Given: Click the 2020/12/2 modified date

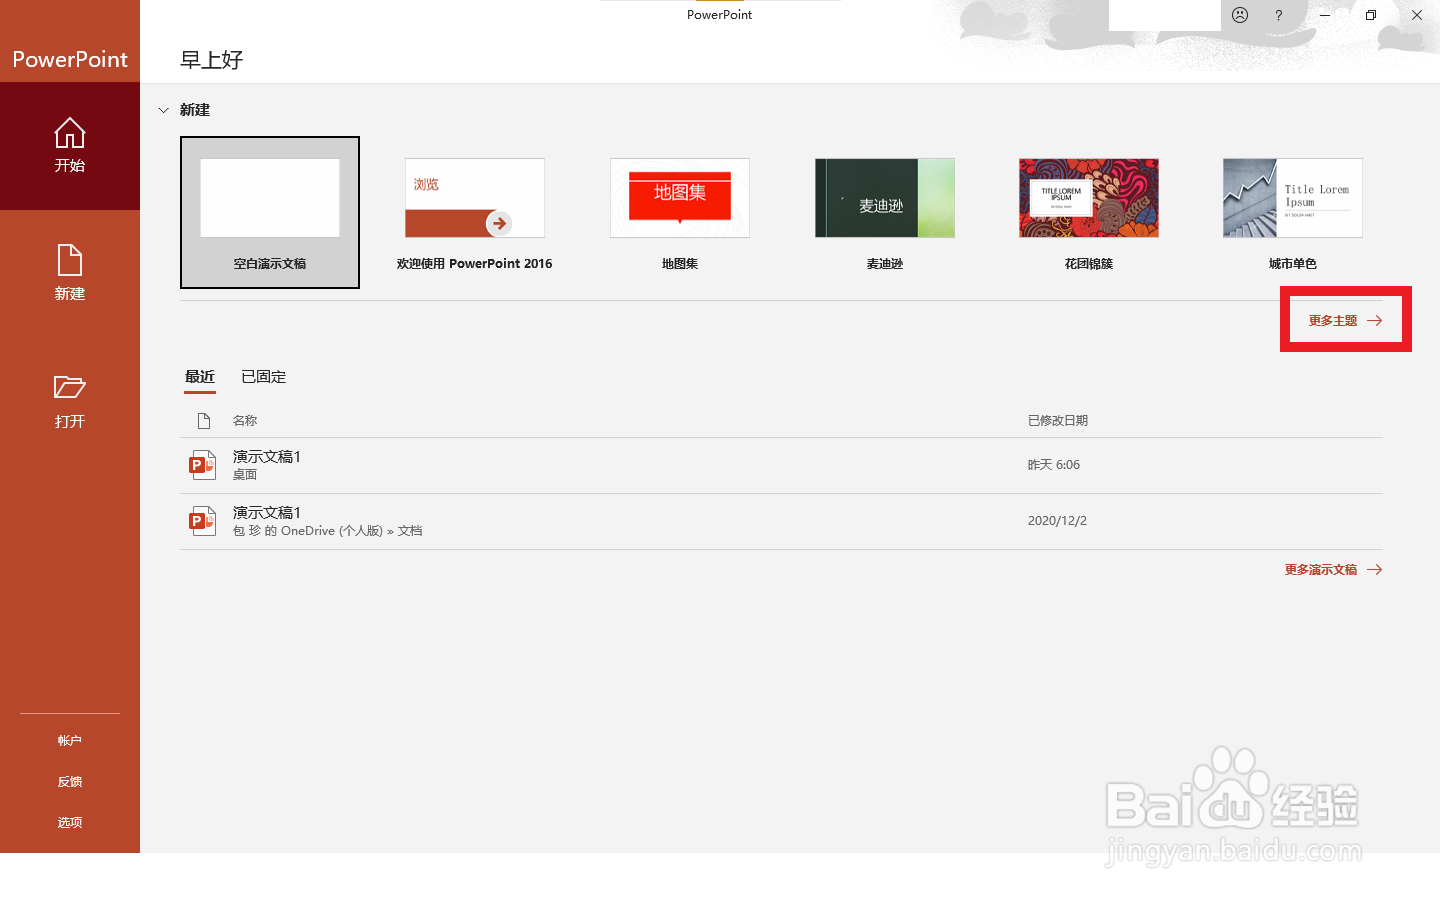Looking at the screenshot, I should tap(1057, 521).
